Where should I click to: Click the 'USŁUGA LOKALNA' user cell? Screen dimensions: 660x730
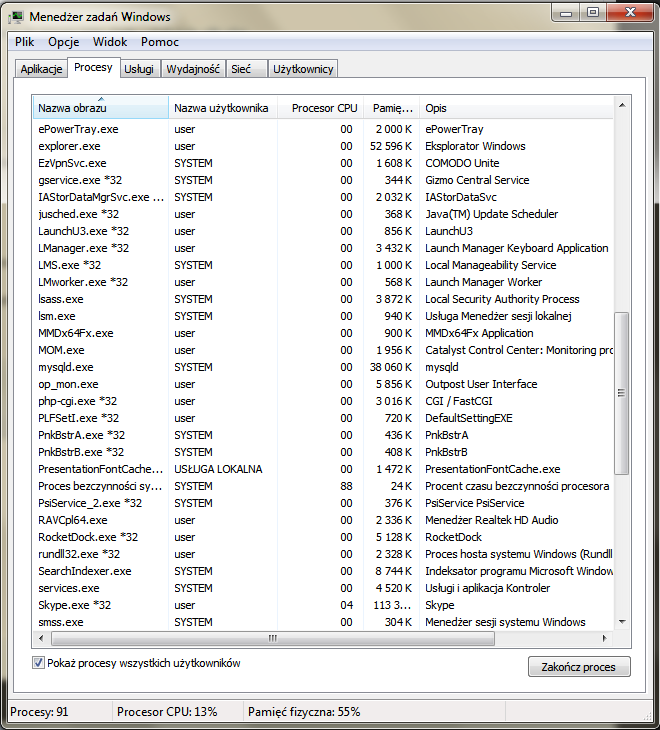coord(218,469)
